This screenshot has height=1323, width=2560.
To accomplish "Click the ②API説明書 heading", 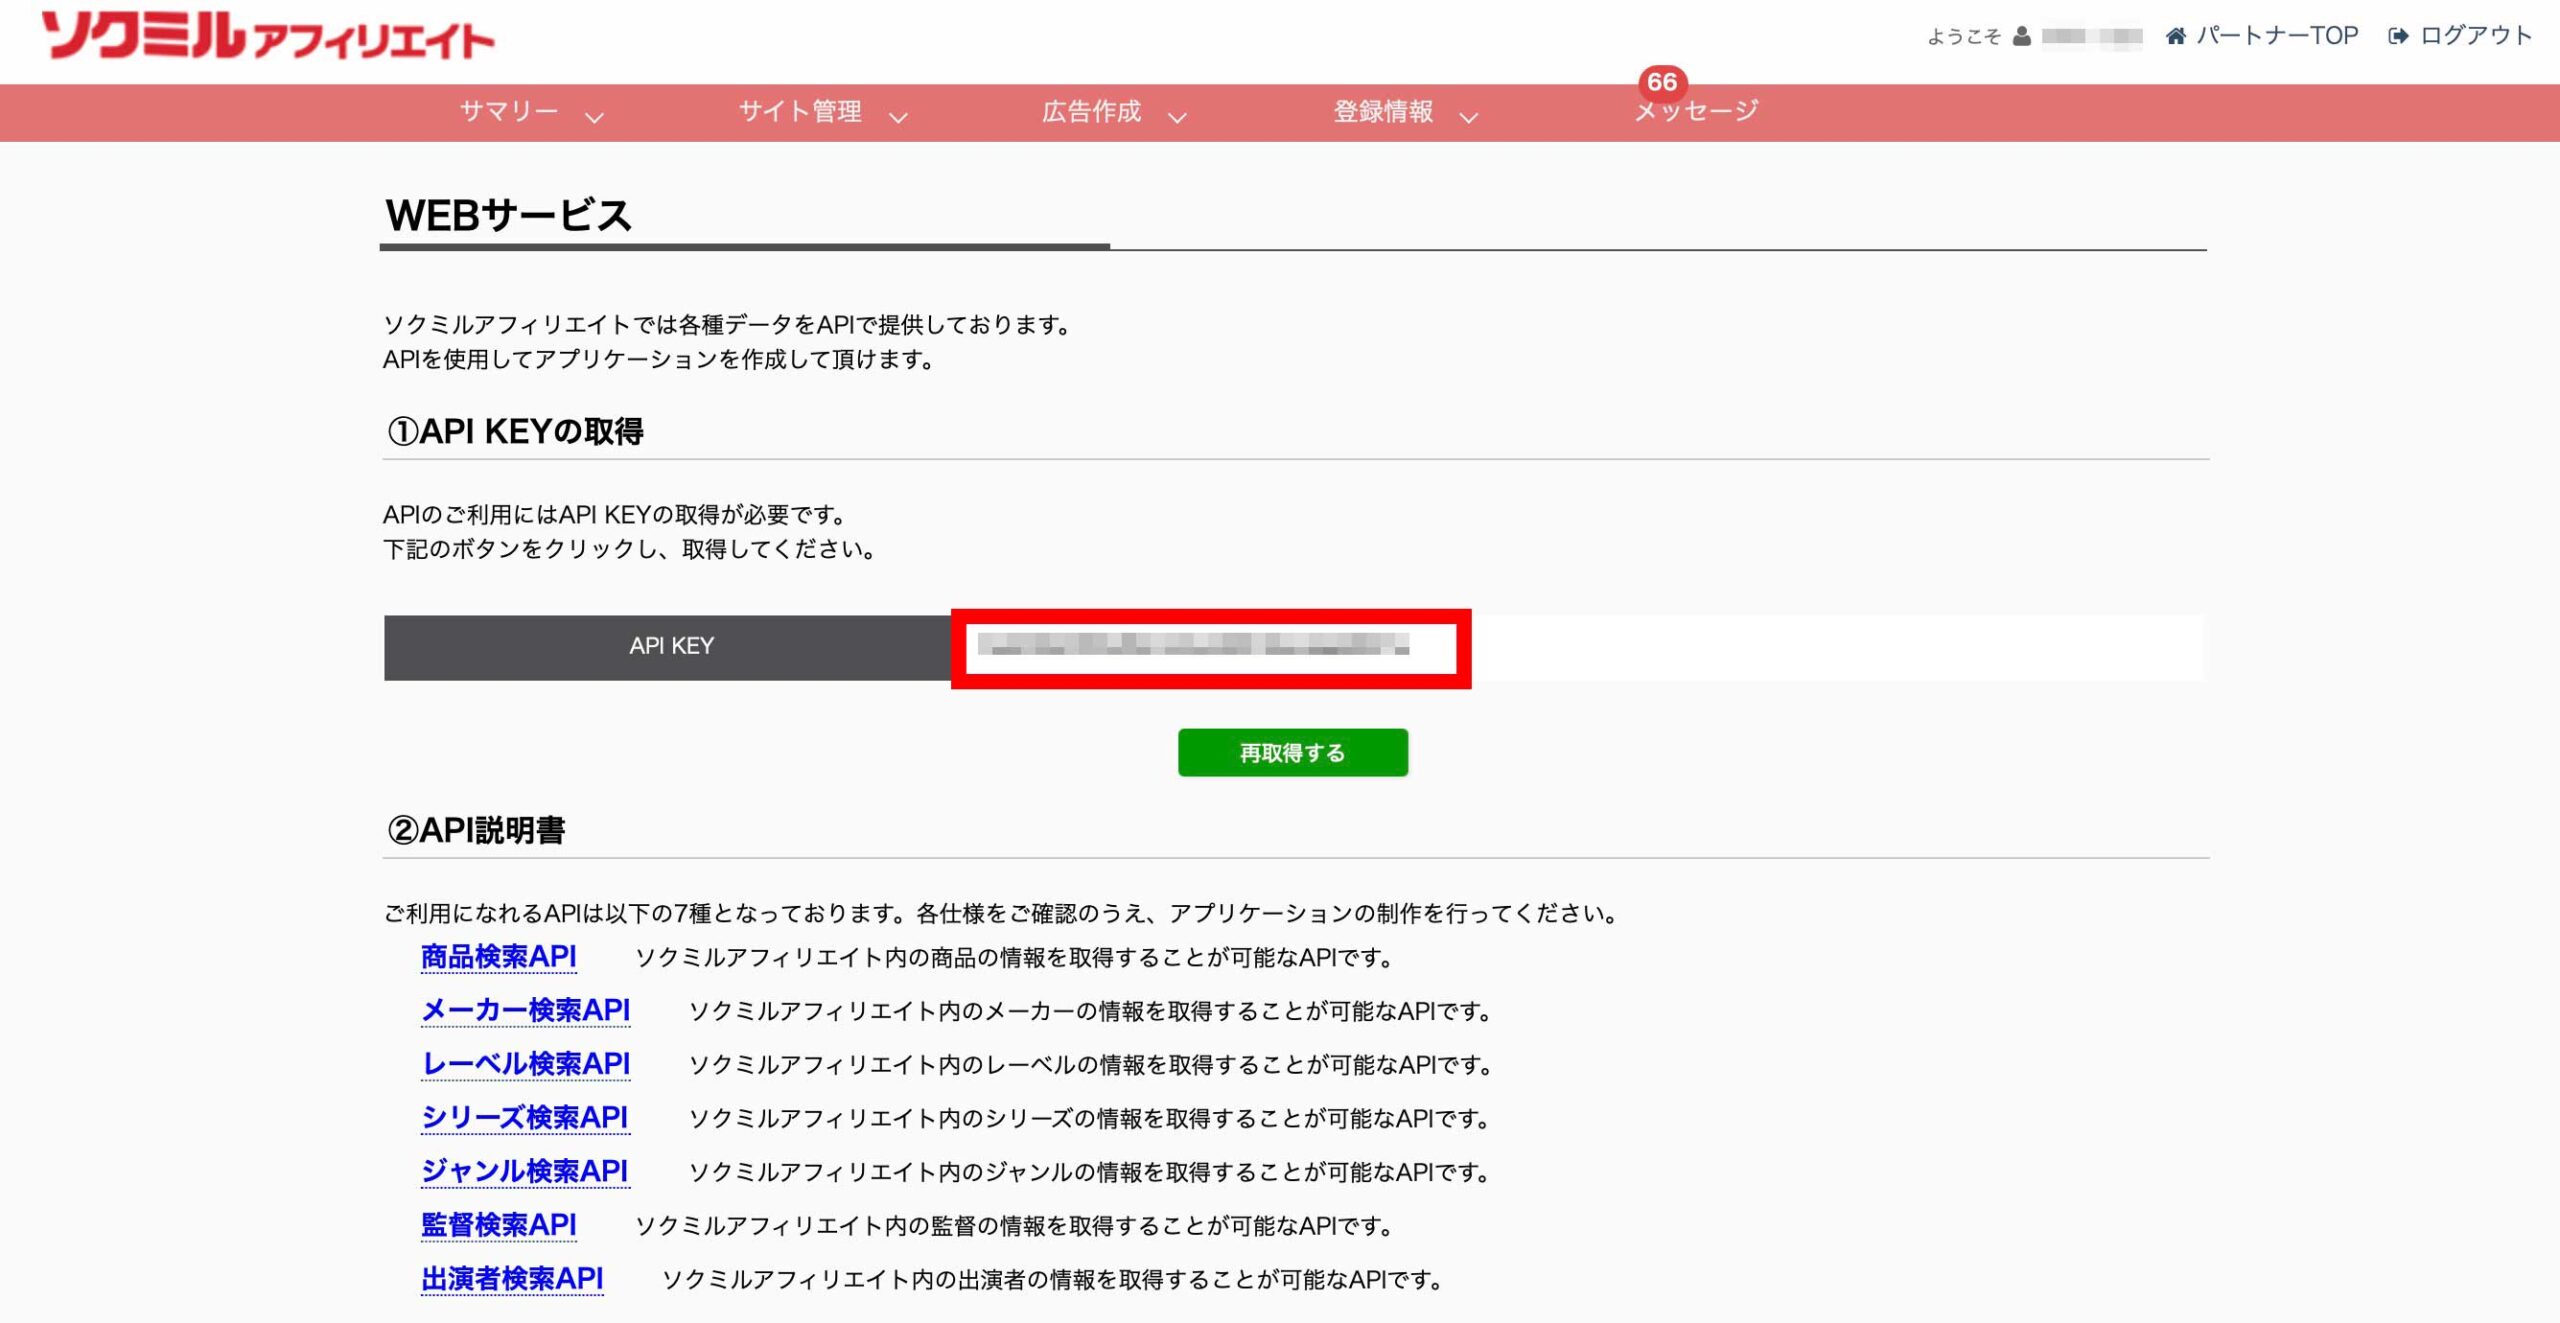I will coord(476,830).
